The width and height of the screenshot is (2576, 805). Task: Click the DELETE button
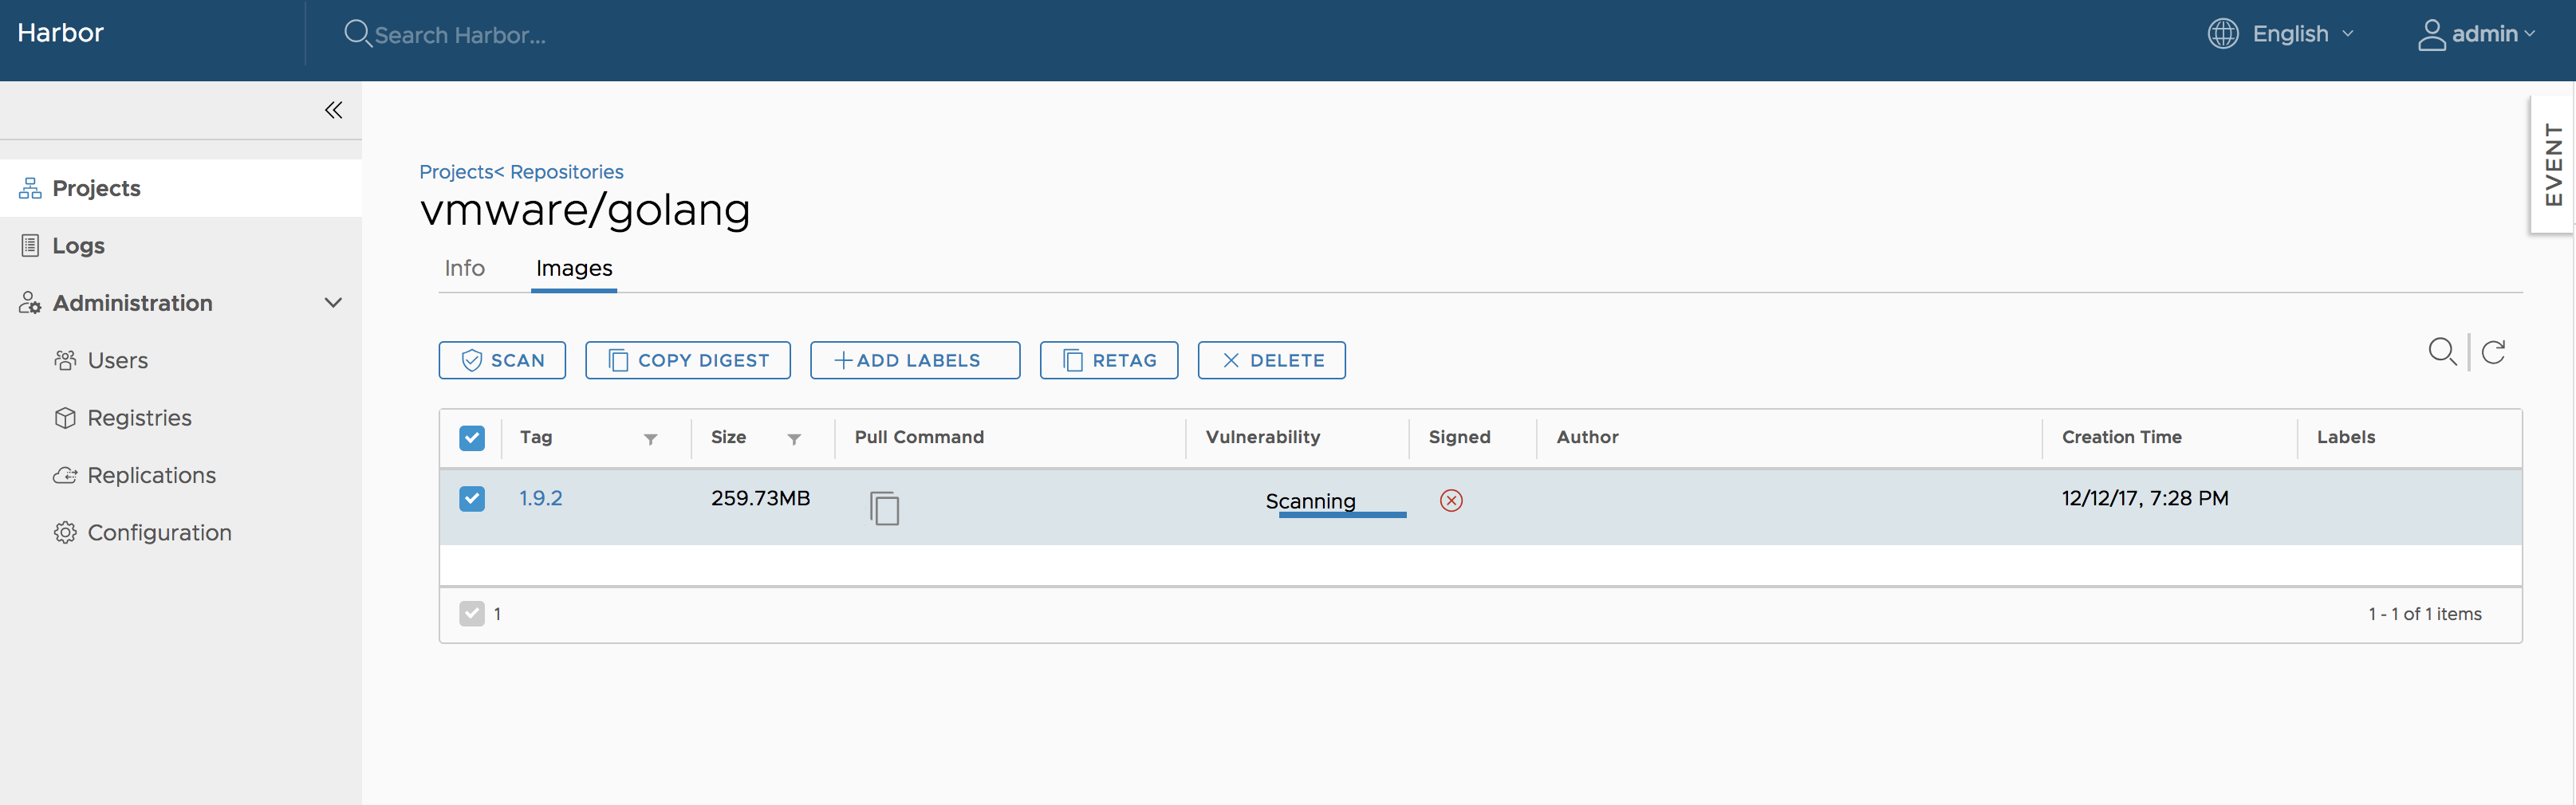1272,360
